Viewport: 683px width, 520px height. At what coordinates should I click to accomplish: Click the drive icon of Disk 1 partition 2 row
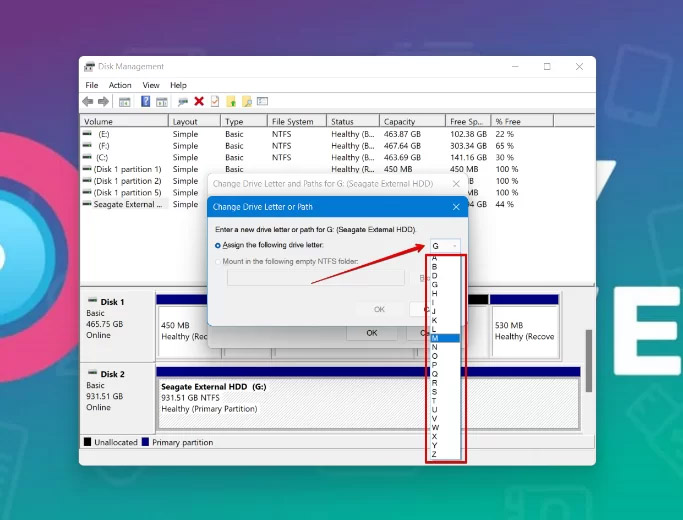click(x=87, y=181)
